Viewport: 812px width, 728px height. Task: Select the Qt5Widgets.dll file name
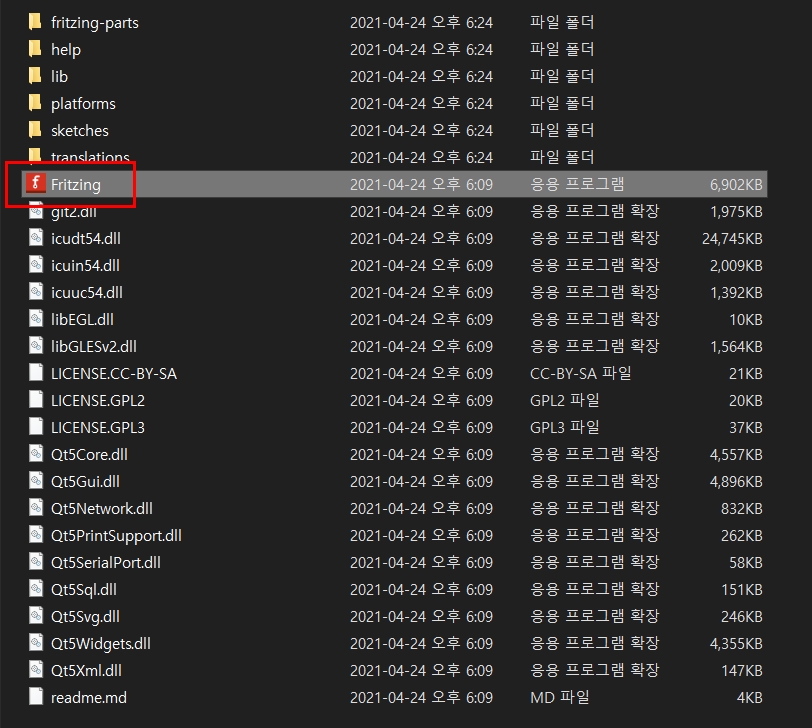tap(101, 644)
